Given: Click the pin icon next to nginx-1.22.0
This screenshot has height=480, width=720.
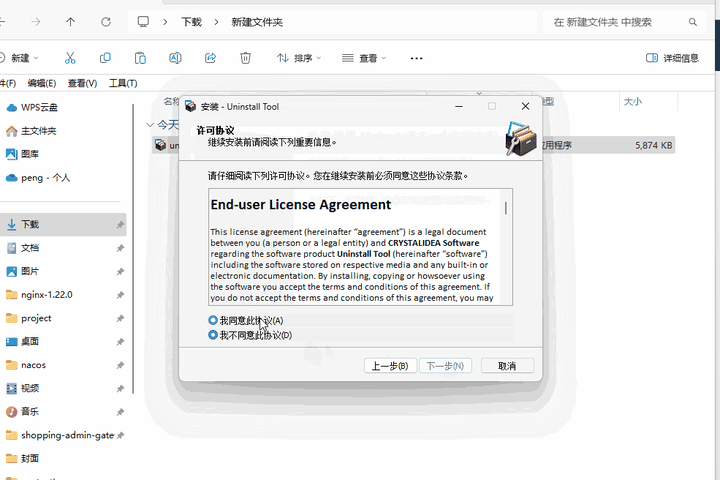Looking at the screenshot, I should [x=120, y=295].
